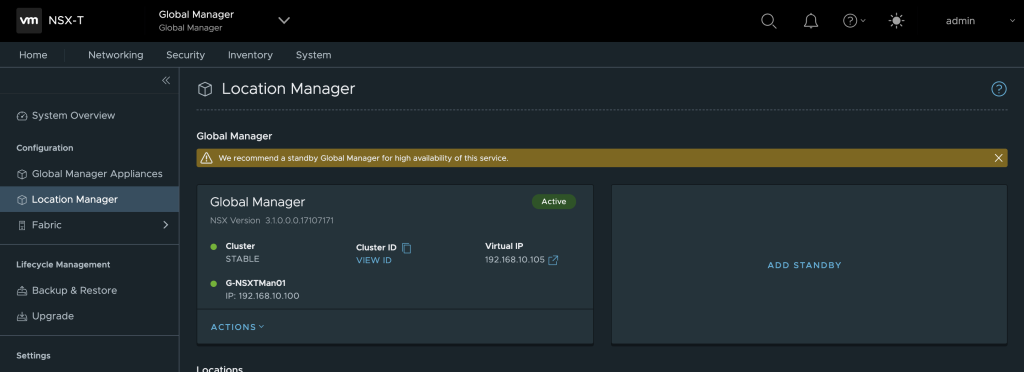Click the G-NSXTMan01 green status dot
Viewport: 1024px width, 372px height.
214,283
